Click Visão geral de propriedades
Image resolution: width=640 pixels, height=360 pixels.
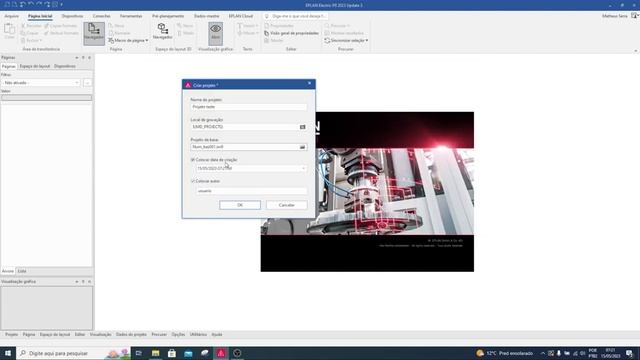tap(291, 33)
